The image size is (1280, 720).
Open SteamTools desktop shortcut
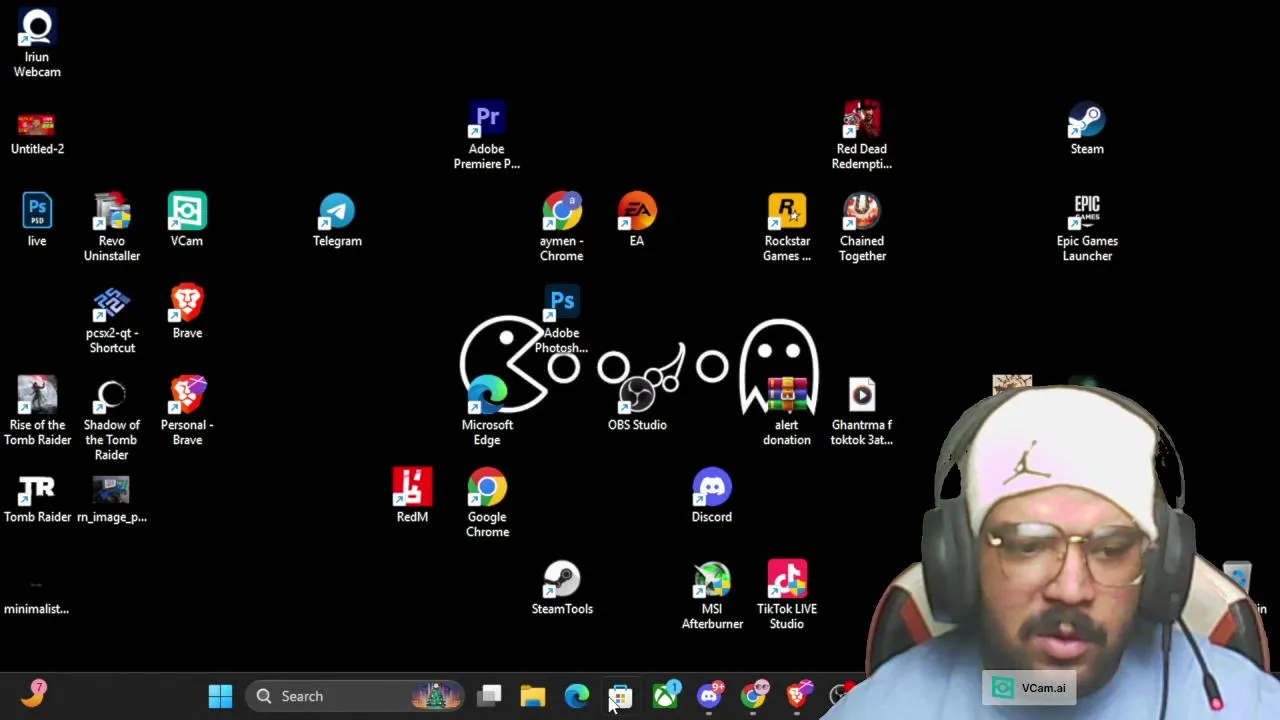coord(562,588)
